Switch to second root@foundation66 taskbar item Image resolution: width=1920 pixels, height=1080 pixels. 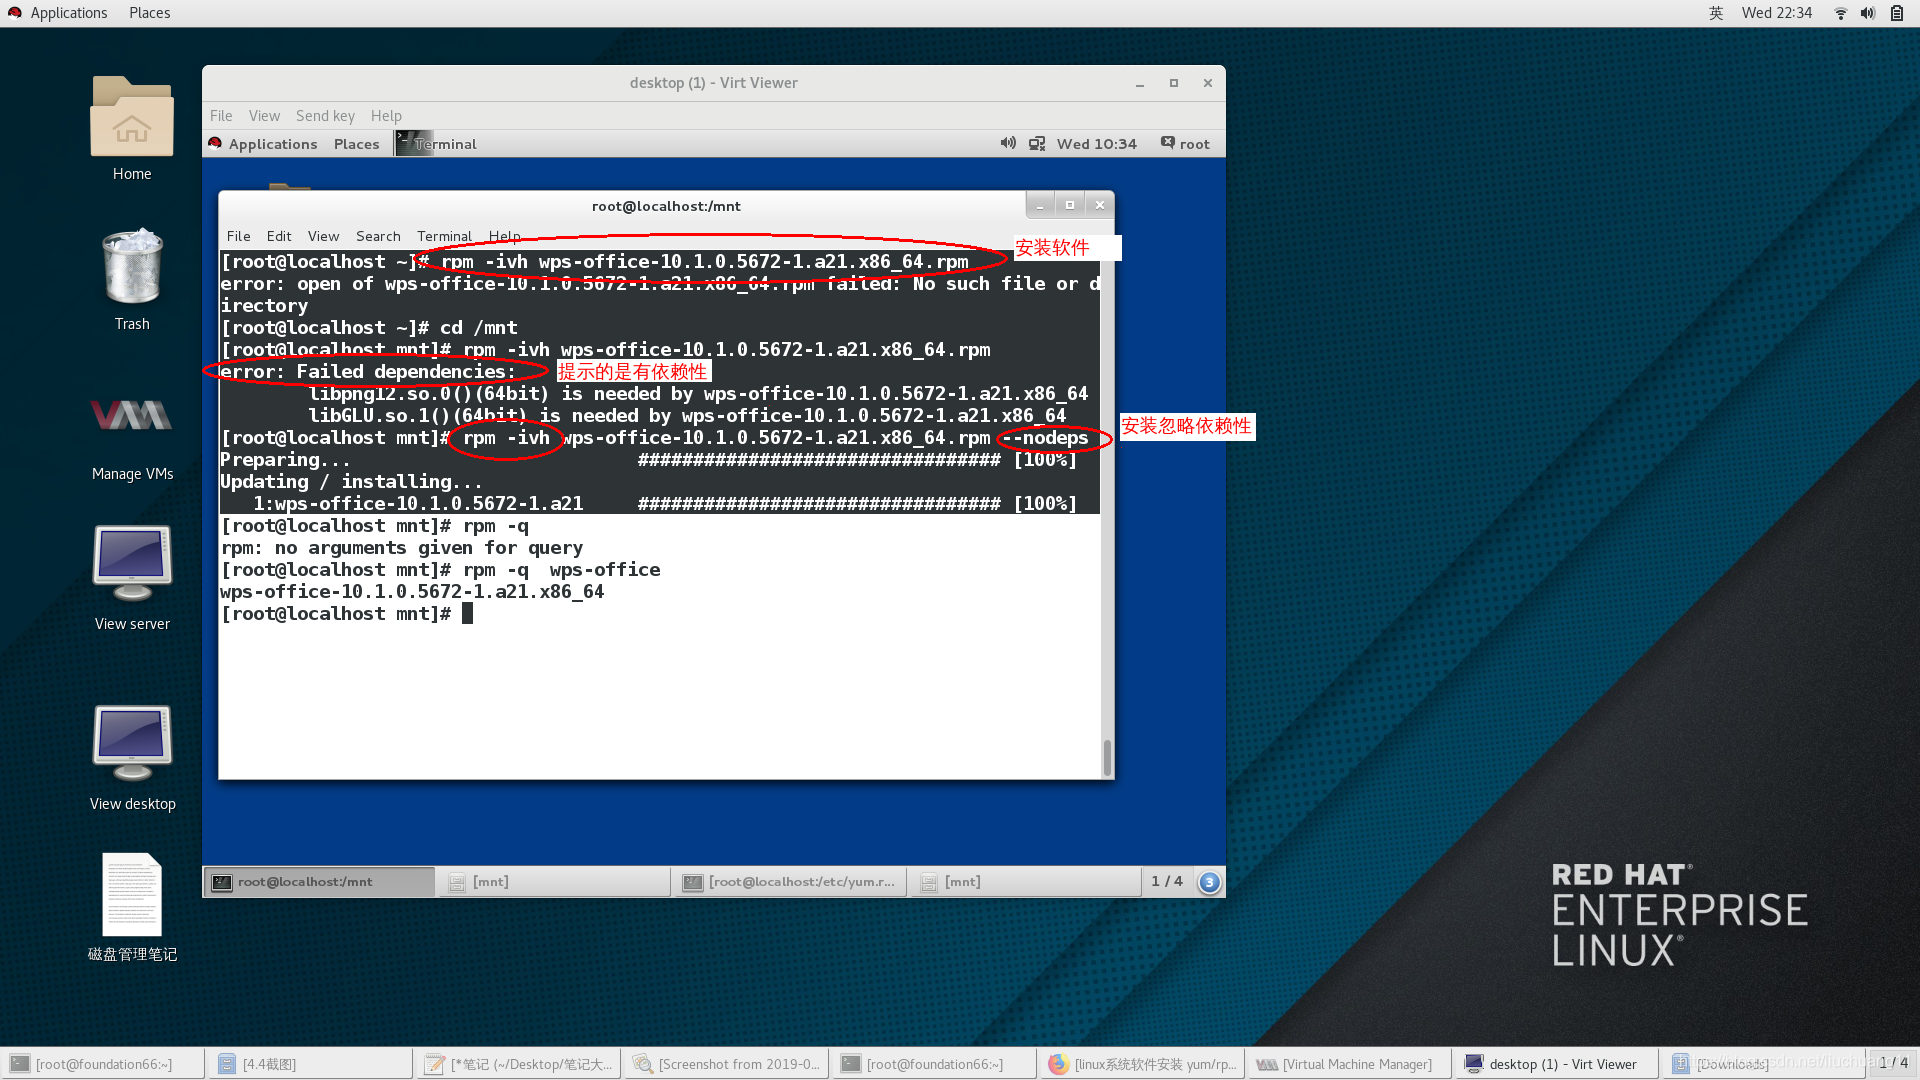(x=935, y=1064)
